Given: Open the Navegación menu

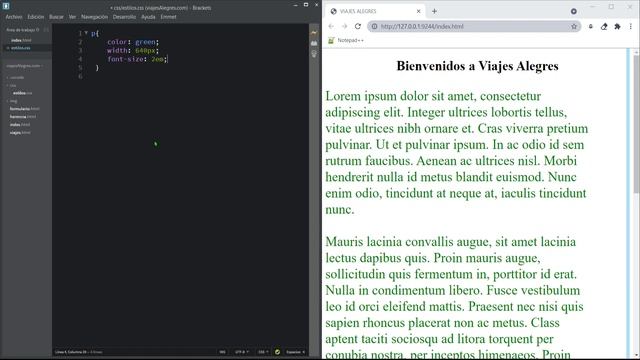Looking at the screenshot, I should (94, 17).
